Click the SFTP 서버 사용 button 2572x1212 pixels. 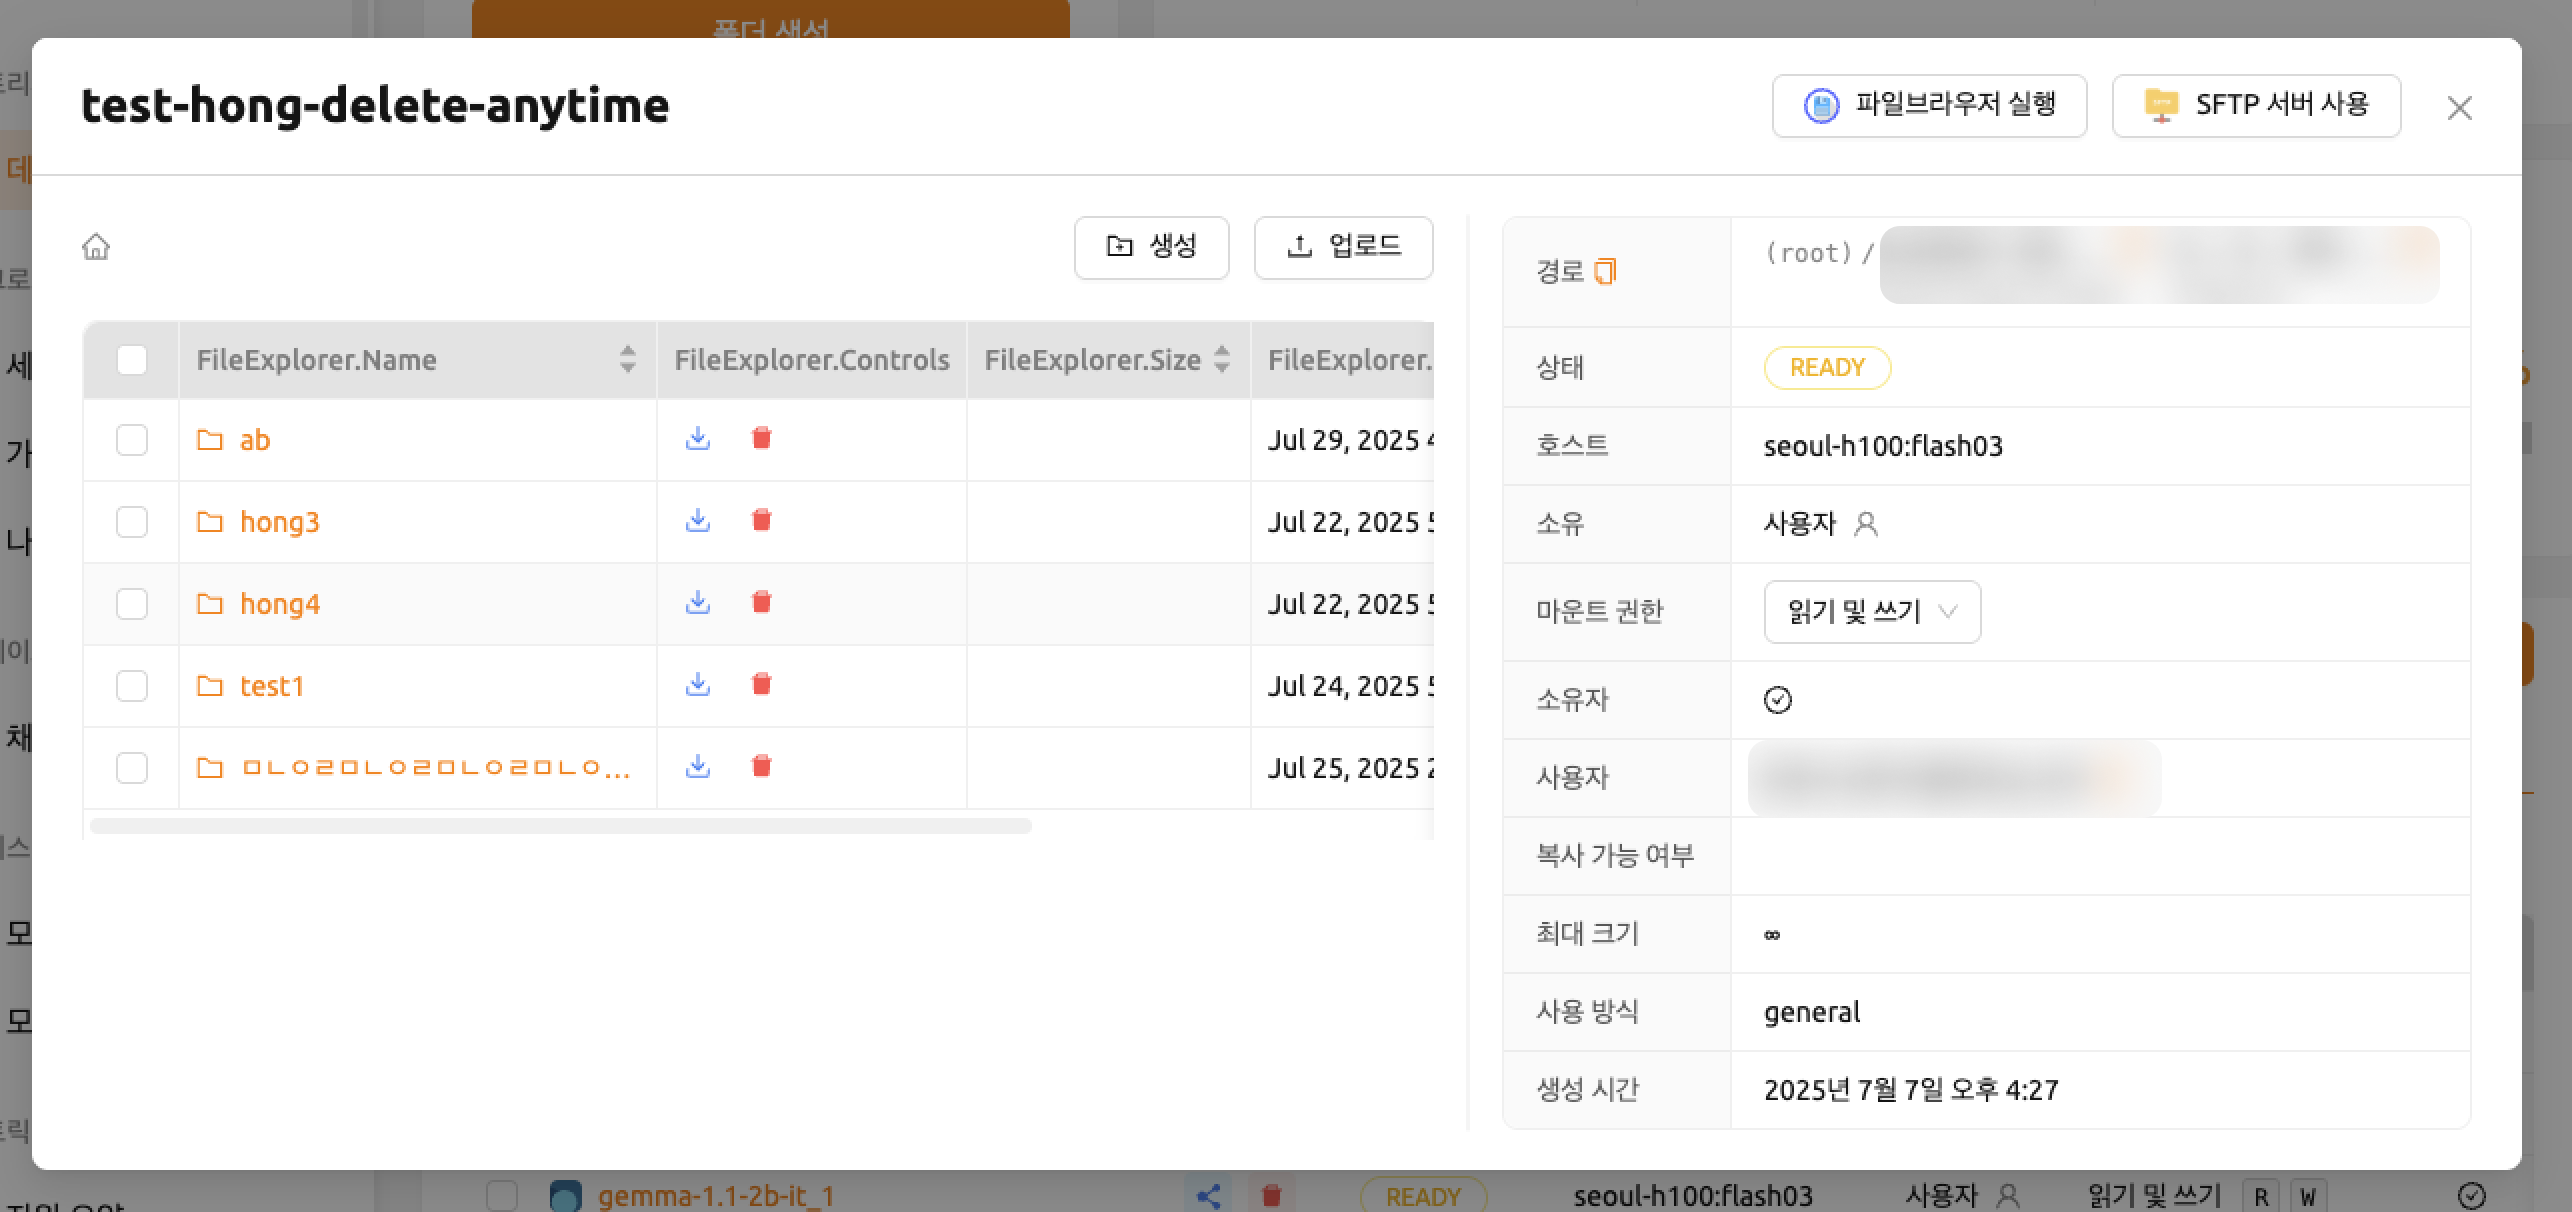coord(2256,105)
